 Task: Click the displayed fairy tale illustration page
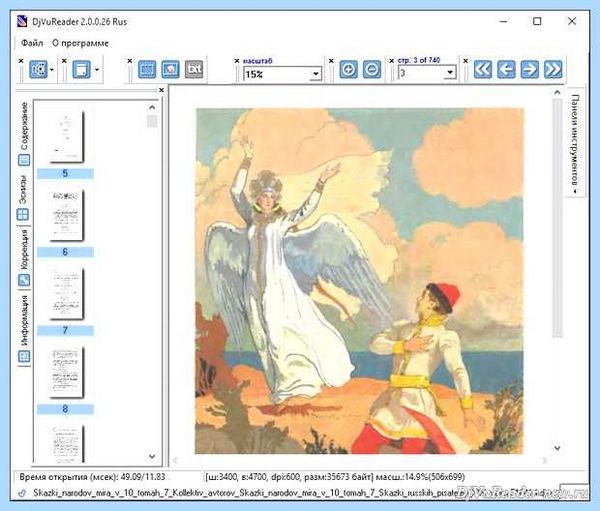pyautogui.click(x=359, y=281)
